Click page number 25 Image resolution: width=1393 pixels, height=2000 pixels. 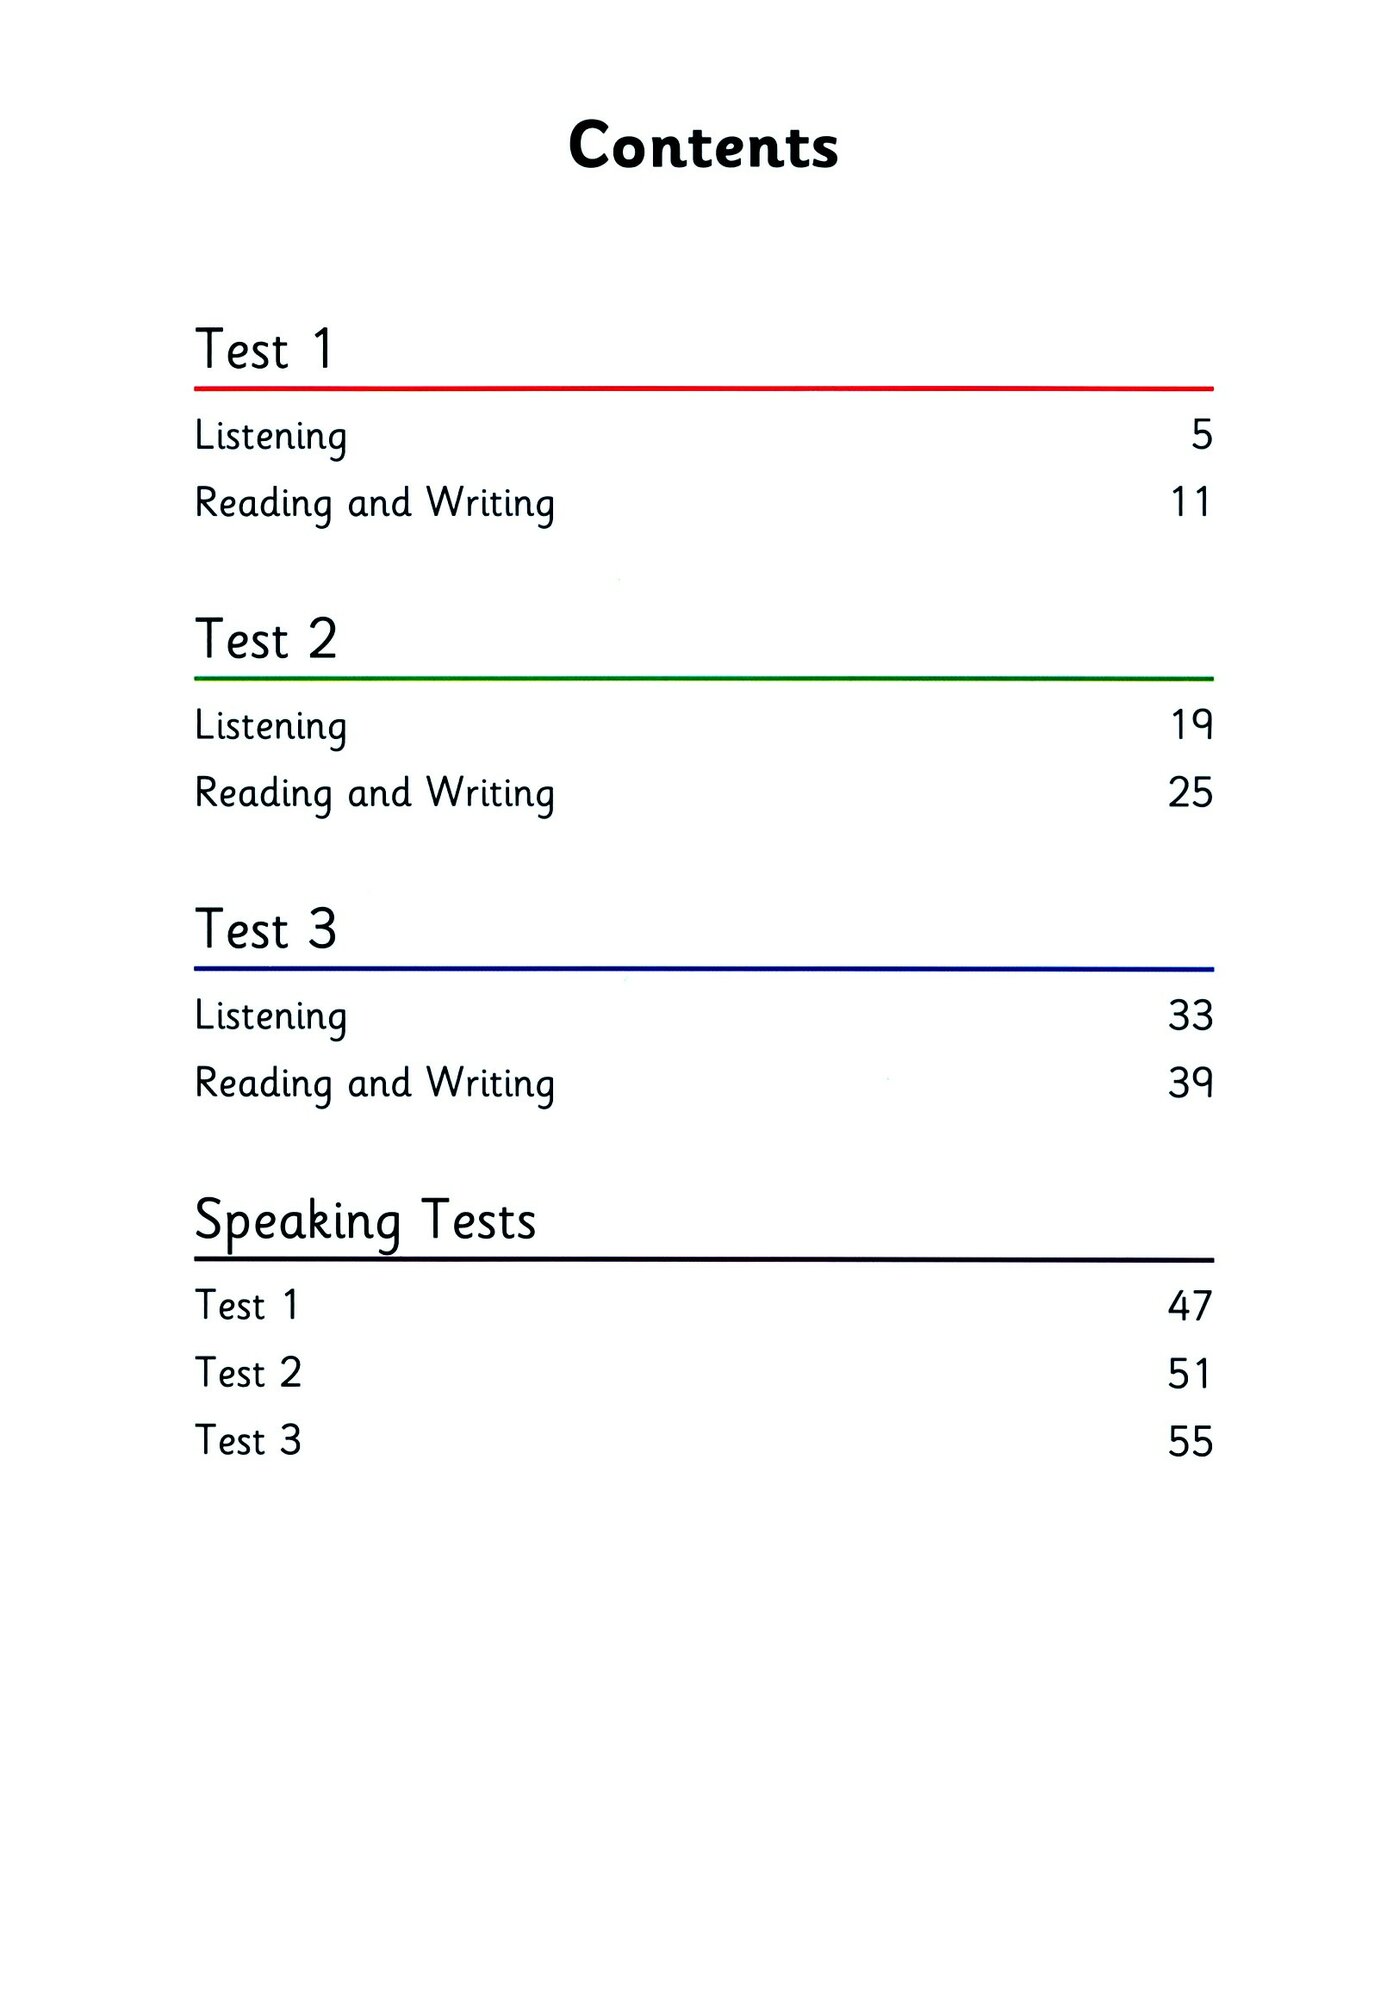point(1190,792)
